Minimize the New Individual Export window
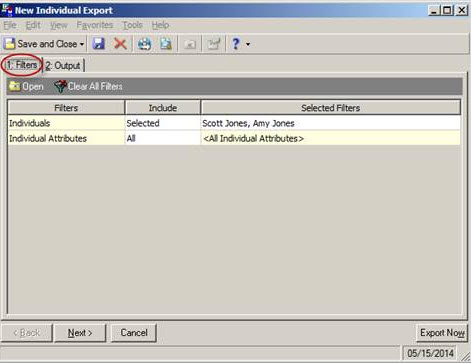 (x=433, y=10)
